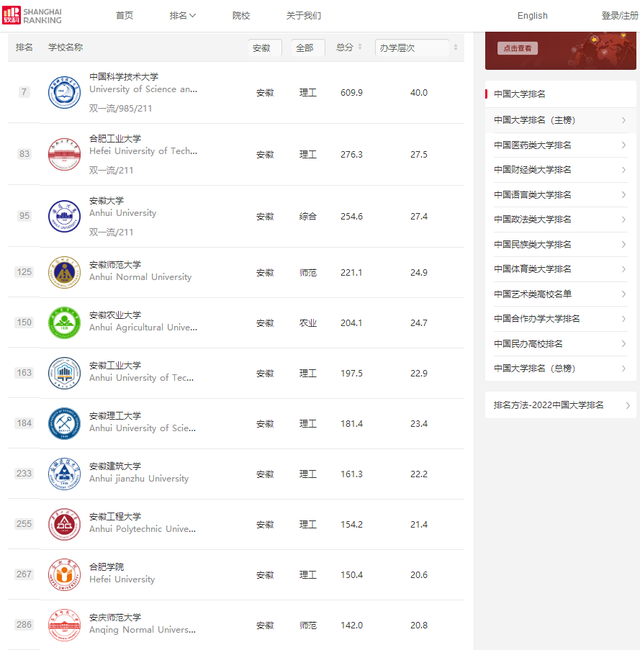Screen dimensions: 640x650
Task: Click chevron next to 排名方法-2022中国大学排名
Action: point(628,405)
